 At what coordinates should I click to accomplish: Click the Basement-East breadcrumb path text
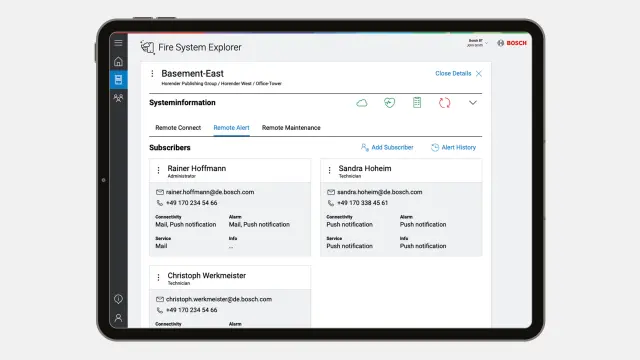pyautogui.click(x=222, y=83)
